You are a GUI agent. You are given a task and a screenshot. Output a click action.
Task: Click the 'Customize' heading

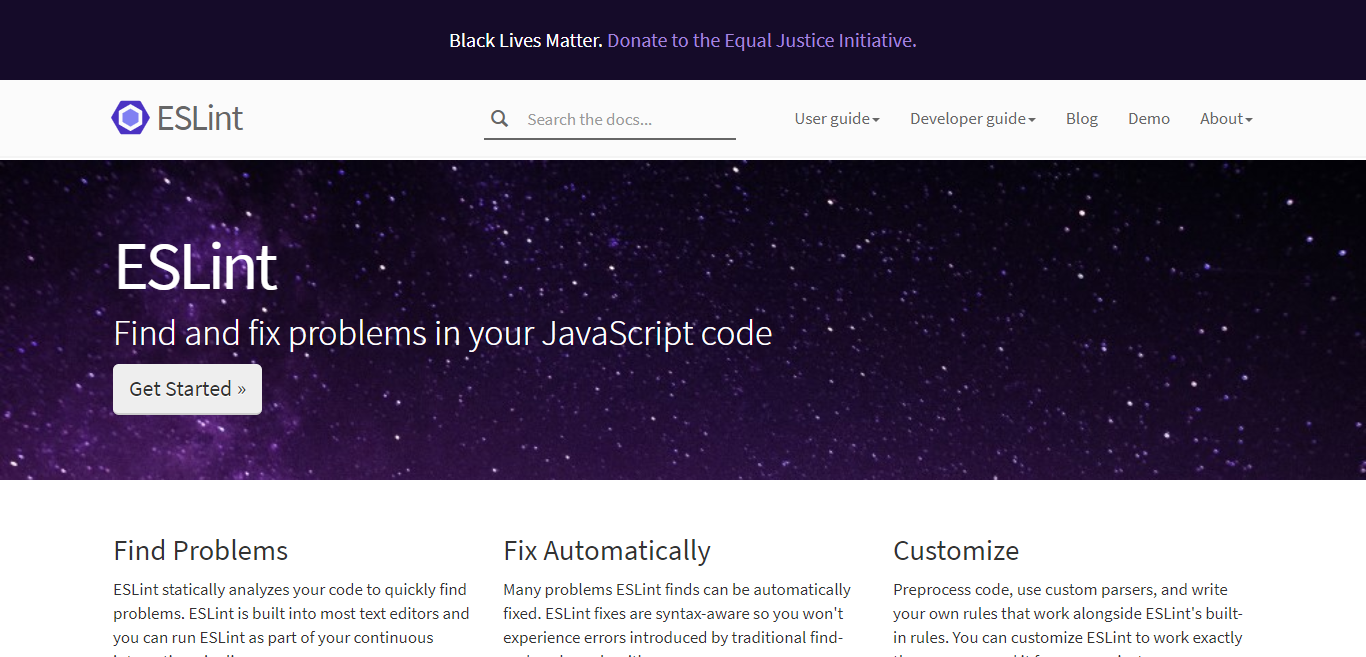tap(956, 551)
